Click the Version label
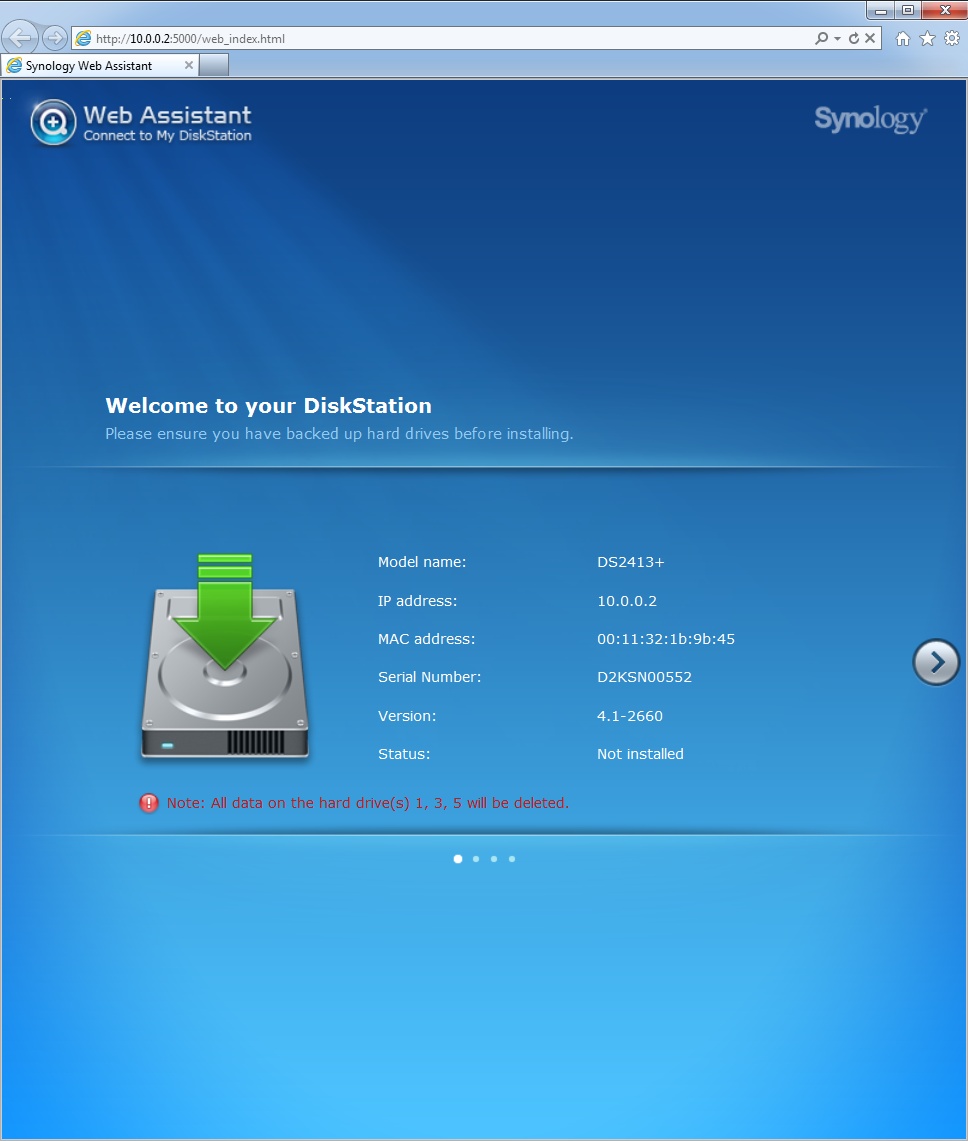This screenshot has width=968, height=1141. pos(407,716)
